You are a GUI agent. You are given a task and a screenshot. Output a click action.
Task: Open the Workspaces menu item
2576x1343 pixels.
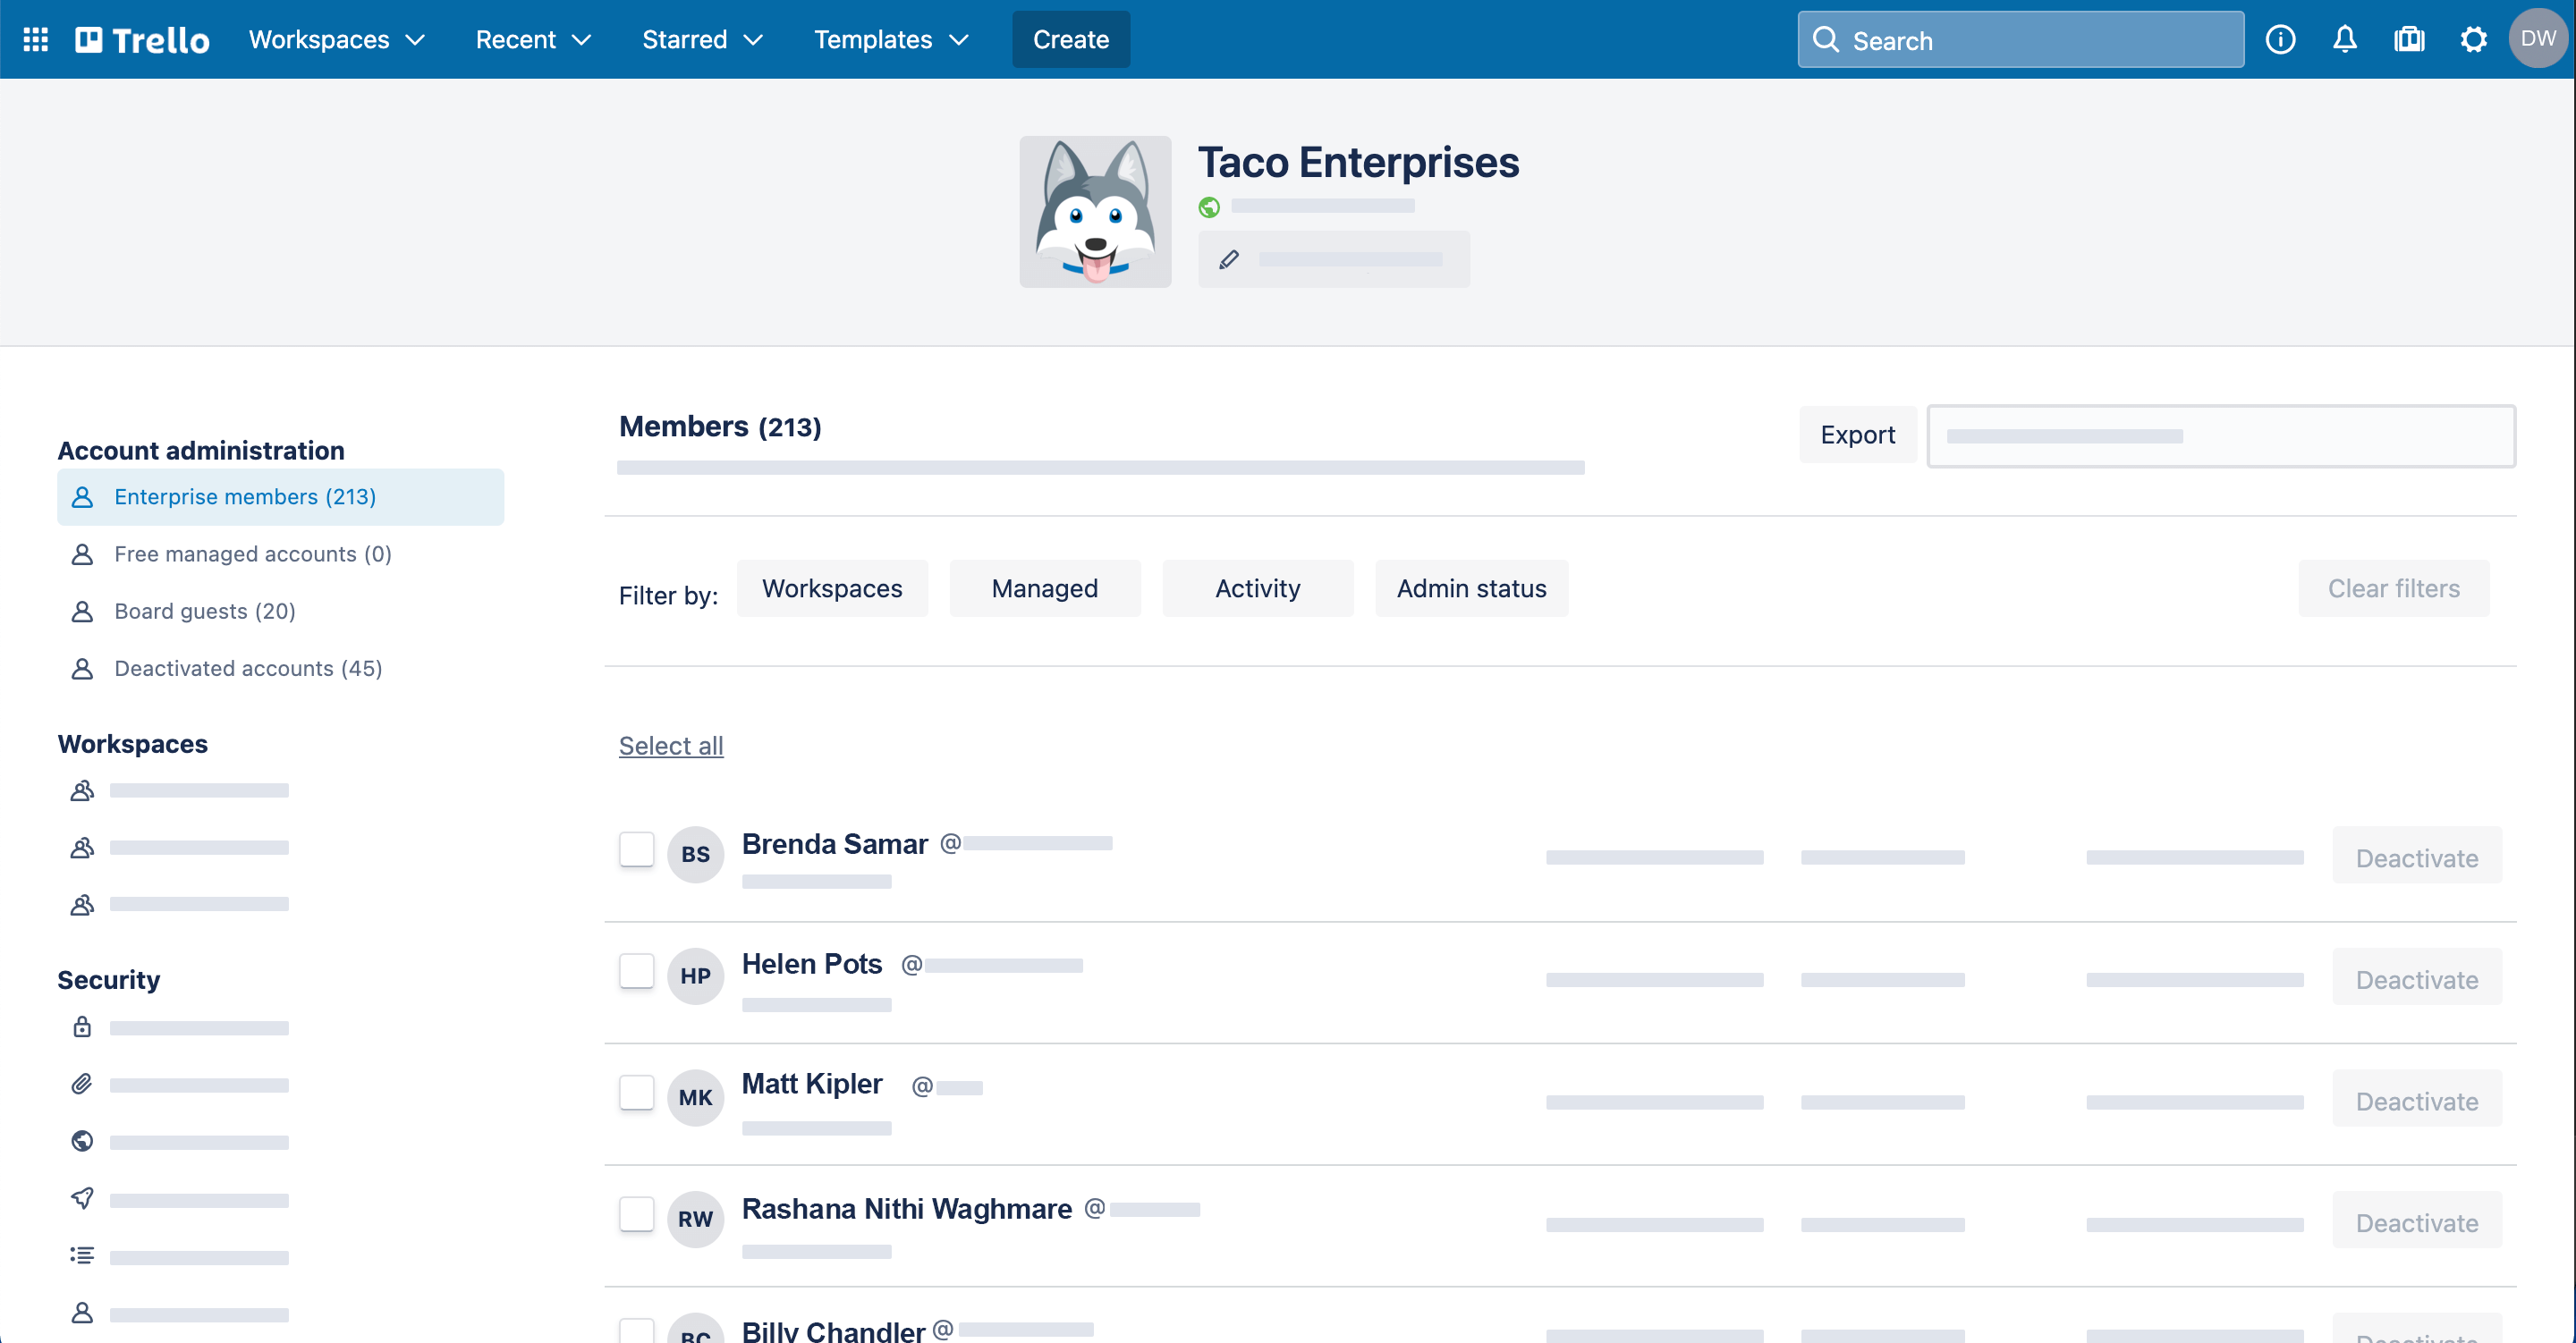tap(337, 39)
